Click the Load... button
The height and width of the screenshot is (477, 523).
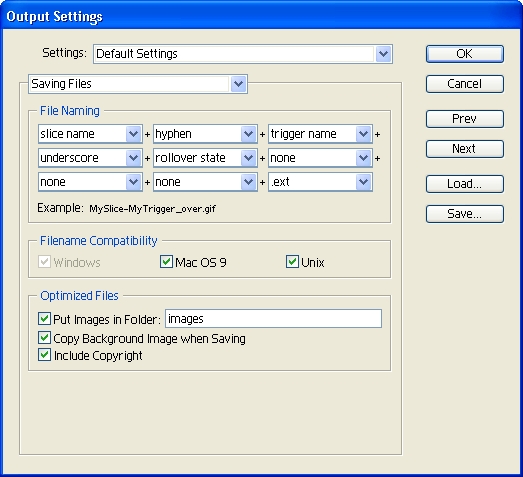465,184
